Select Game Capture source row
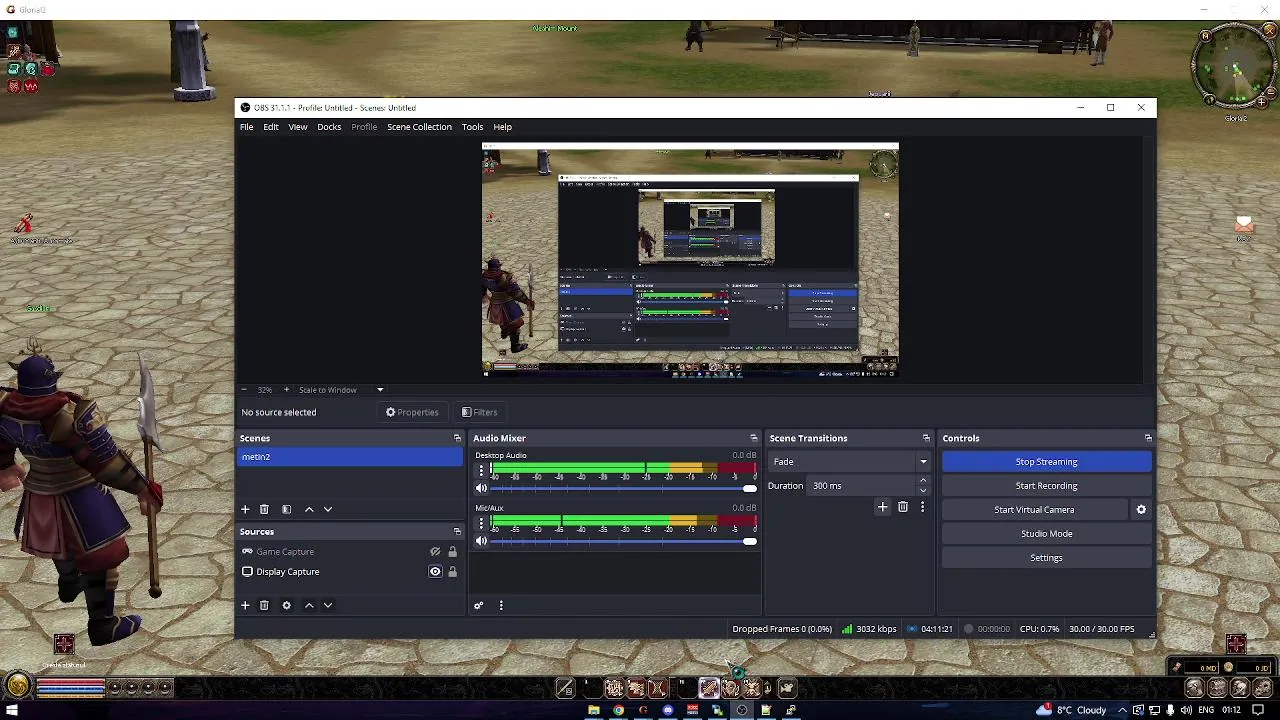Screen dimensions: 1280x720 pos(348,552)
